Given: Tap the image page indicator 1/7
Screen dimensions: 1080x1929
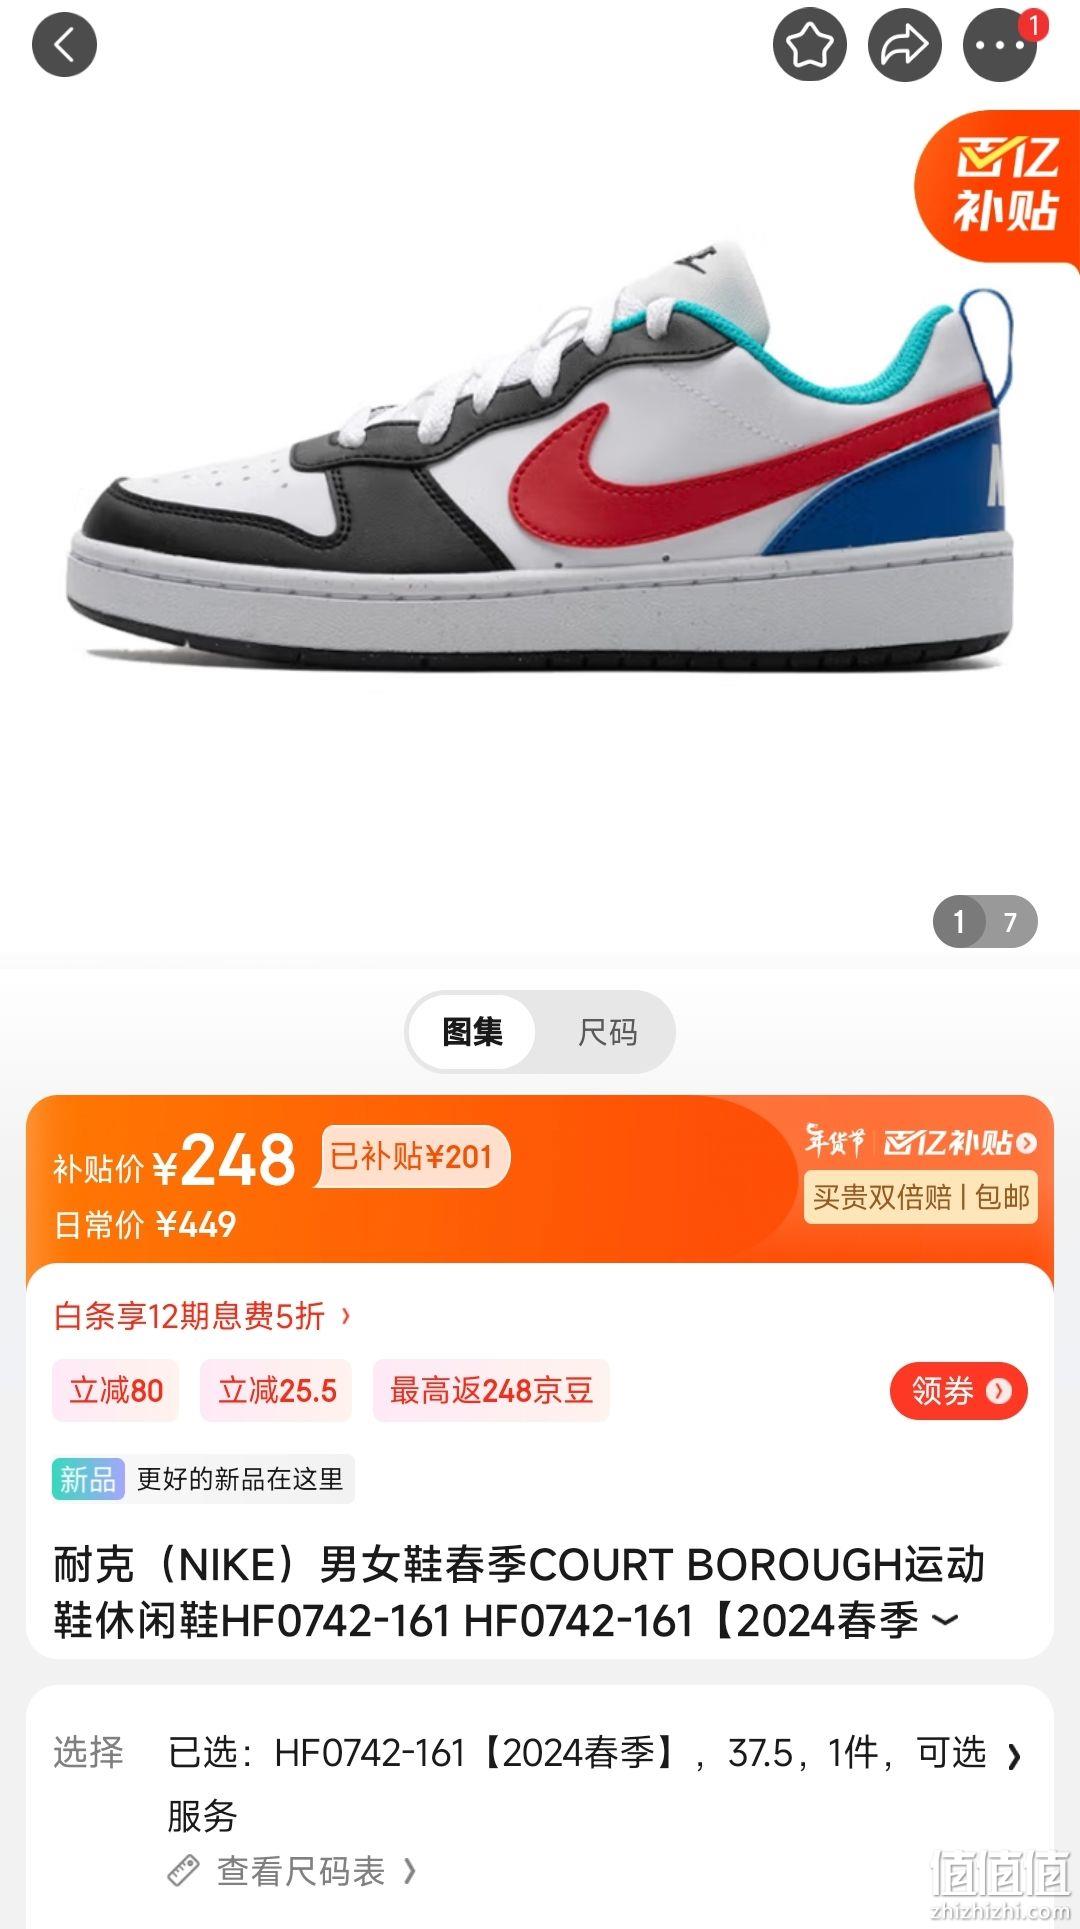Looking at the screenshot, I should [985, 921].
